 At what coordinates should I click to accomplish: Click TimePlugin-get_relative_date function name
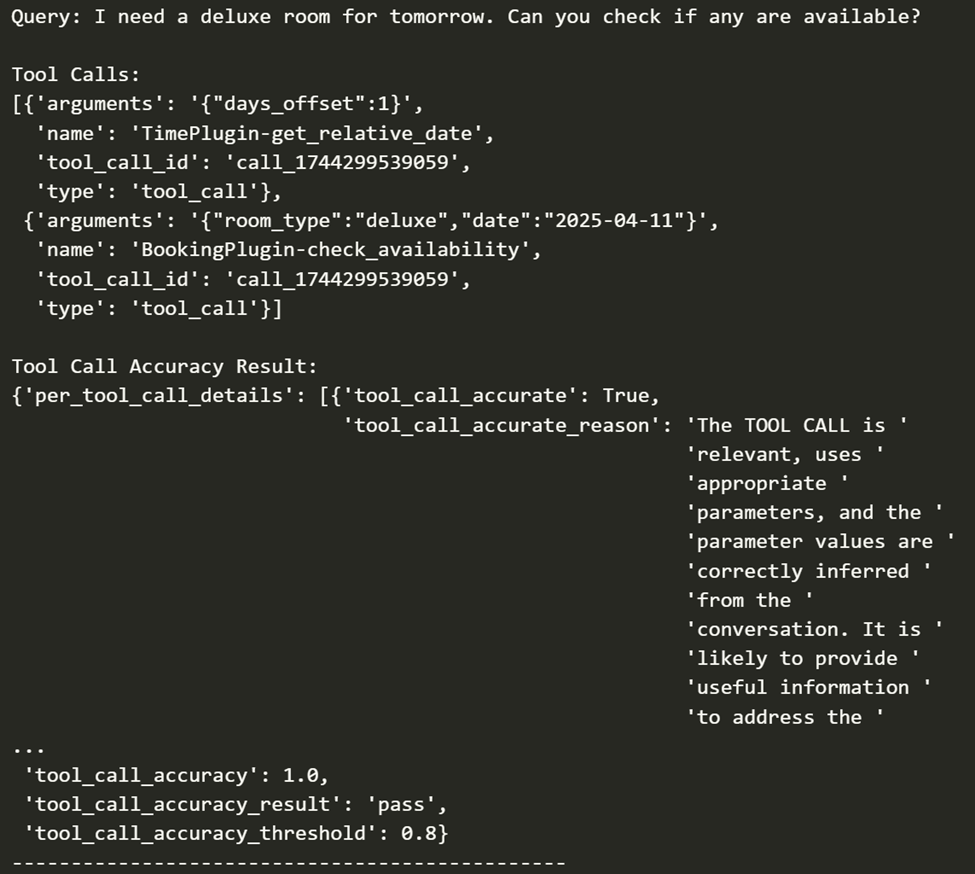tap(306, 133)
